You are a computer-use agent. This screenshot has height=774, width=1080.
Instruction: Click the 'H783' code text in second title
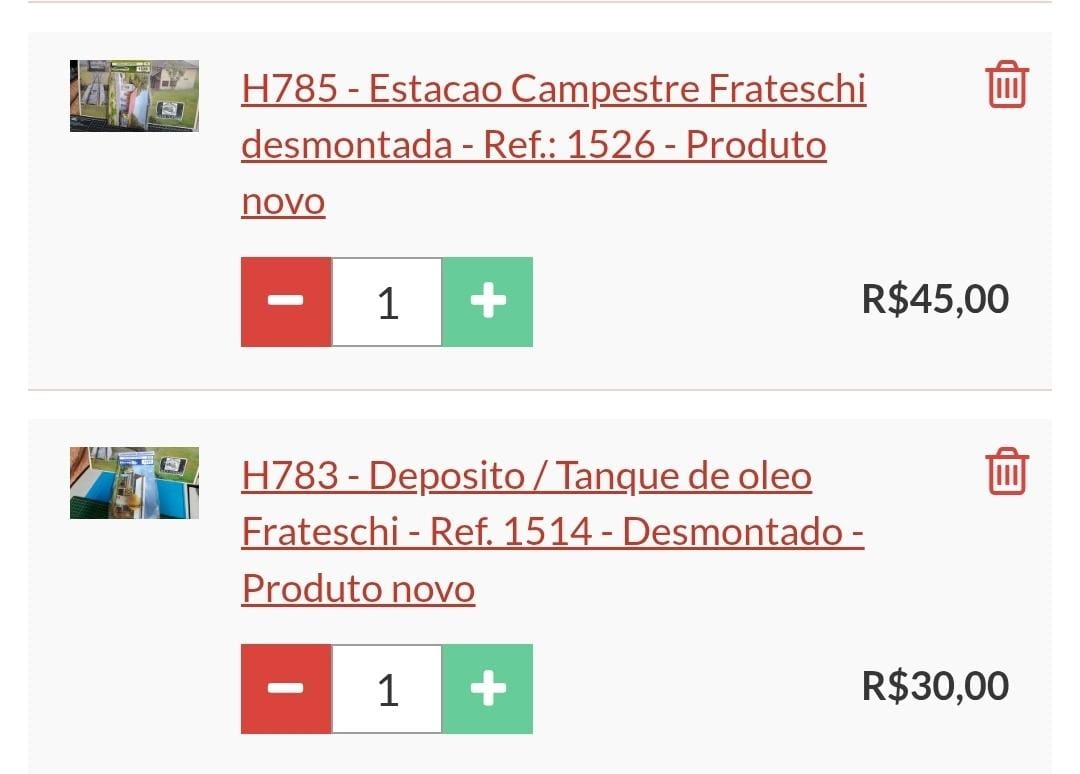(290, 477)
